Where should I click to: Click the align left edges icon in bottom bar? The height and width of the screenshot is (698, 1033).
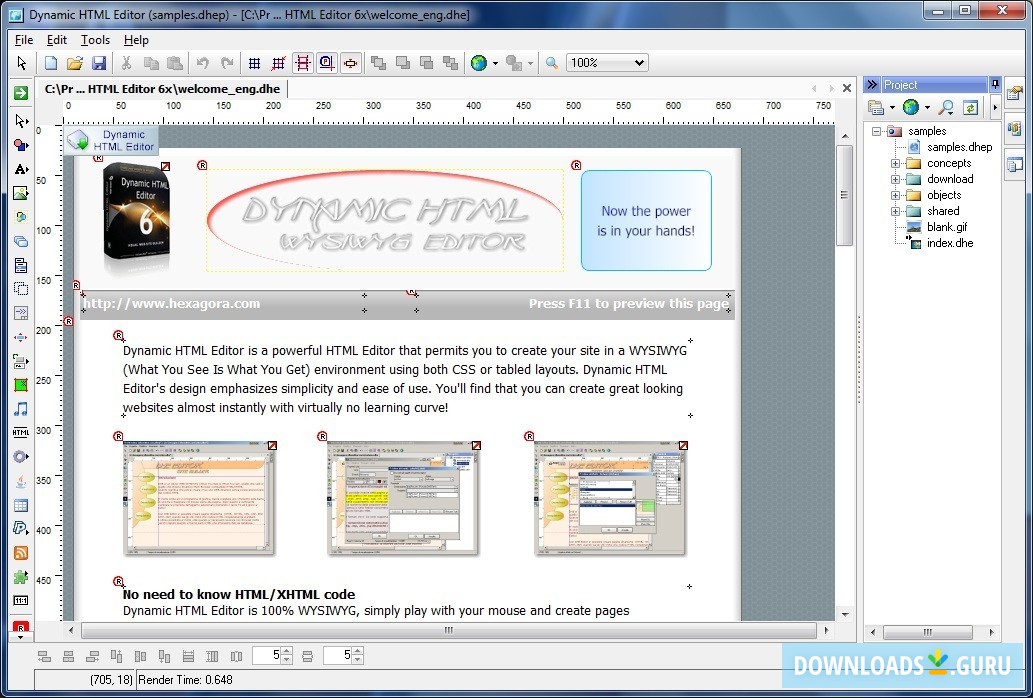[x=44, y=656]
